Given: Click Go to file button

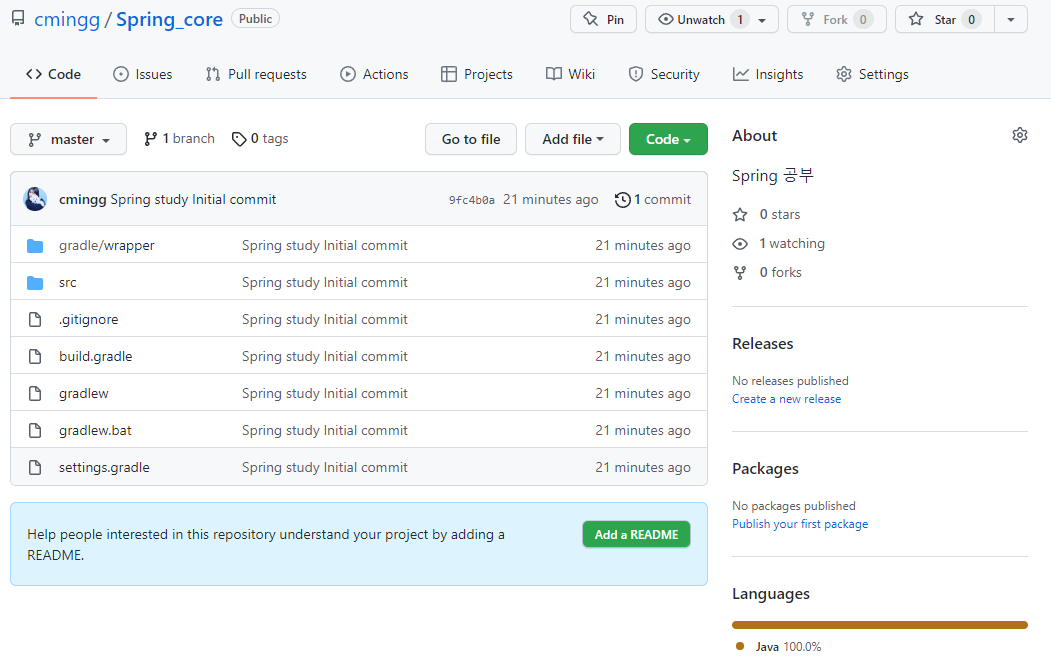Looking at the screenshot, I should click(x=471, y=139).
